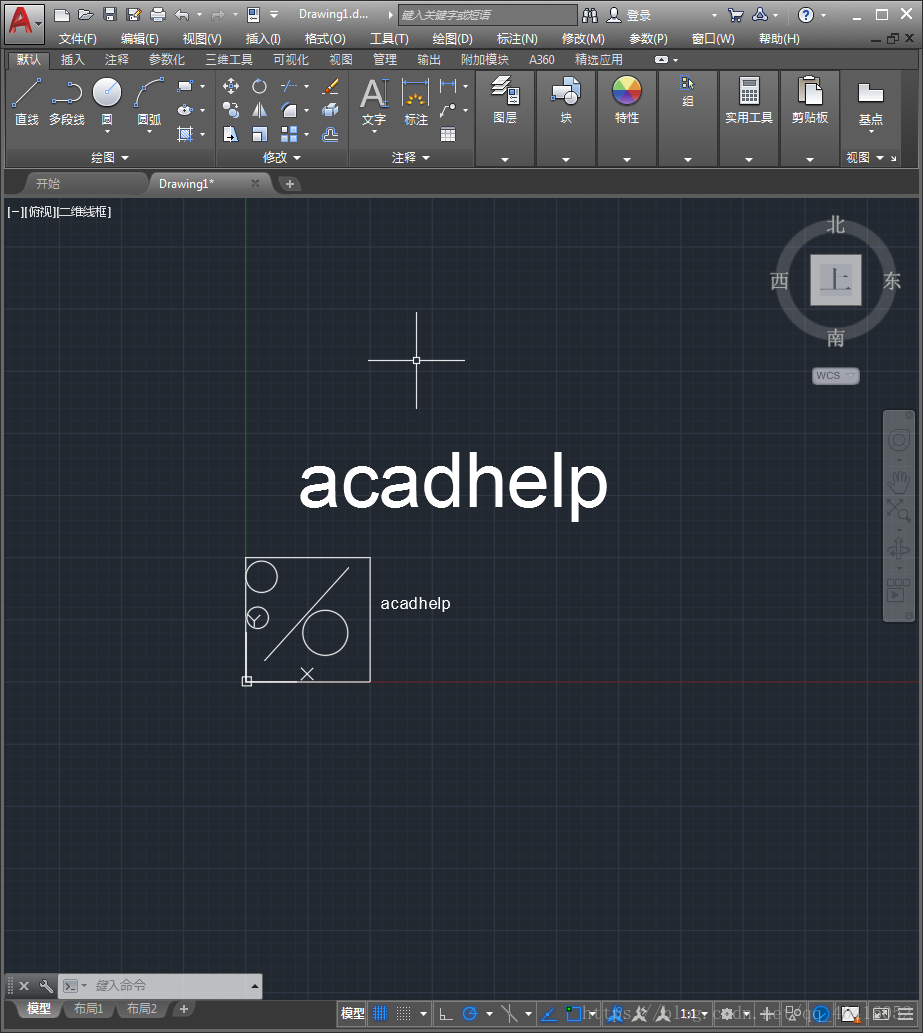Open the rectangle tool flyout arrow
This screenshot has width=923, height=1033.
tap(202, 86)
